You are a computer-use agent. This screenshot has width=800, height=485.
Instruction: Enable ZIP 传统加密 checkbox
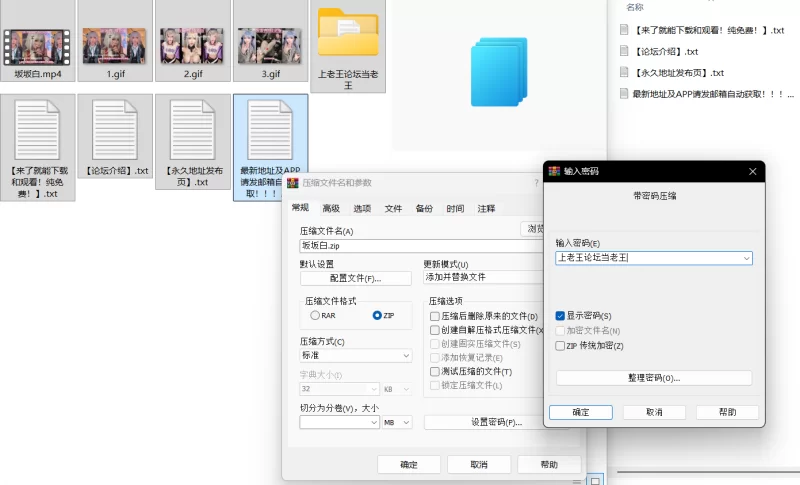pos(560,346)
